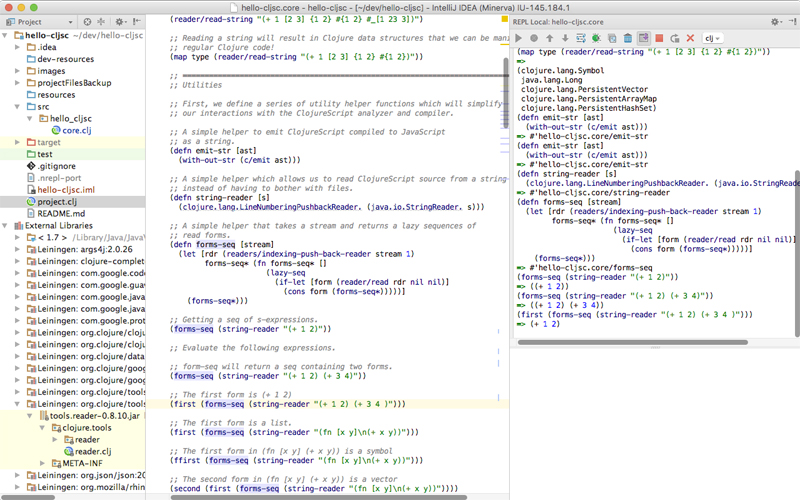800x500 pixels.
Task: Click 'REPL Local: hello-cljsc.core' panel title
Action: pos(558,22)
